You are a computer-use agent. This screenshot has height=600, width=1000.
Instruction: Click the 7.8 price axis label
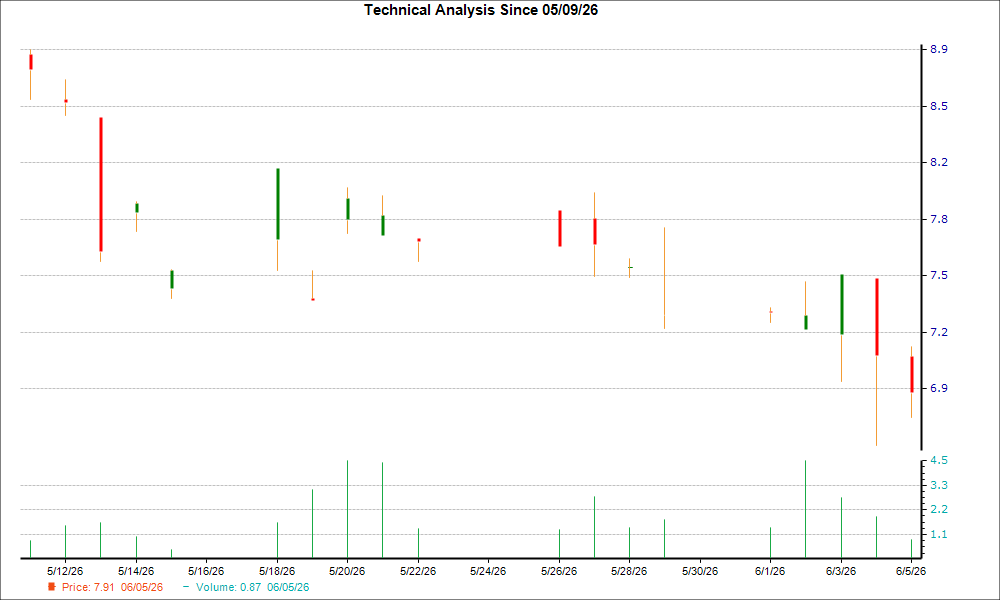(938, 219)
